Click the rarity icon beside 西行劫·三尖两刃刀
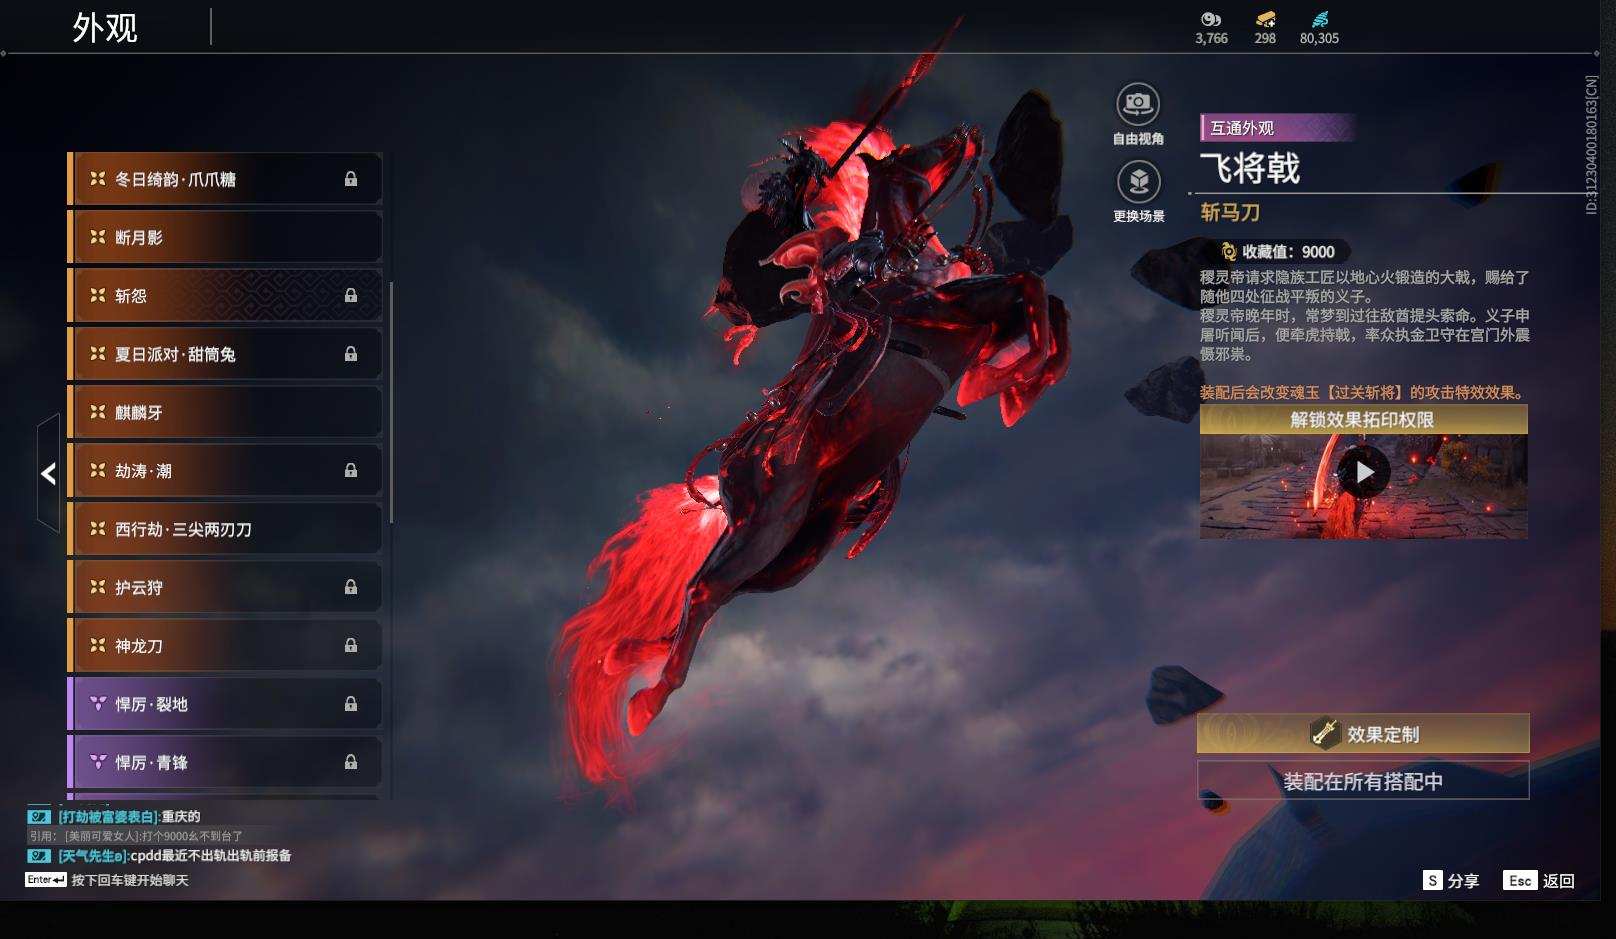Viewport: 1616px width, 939px height. tap(98, 529)
